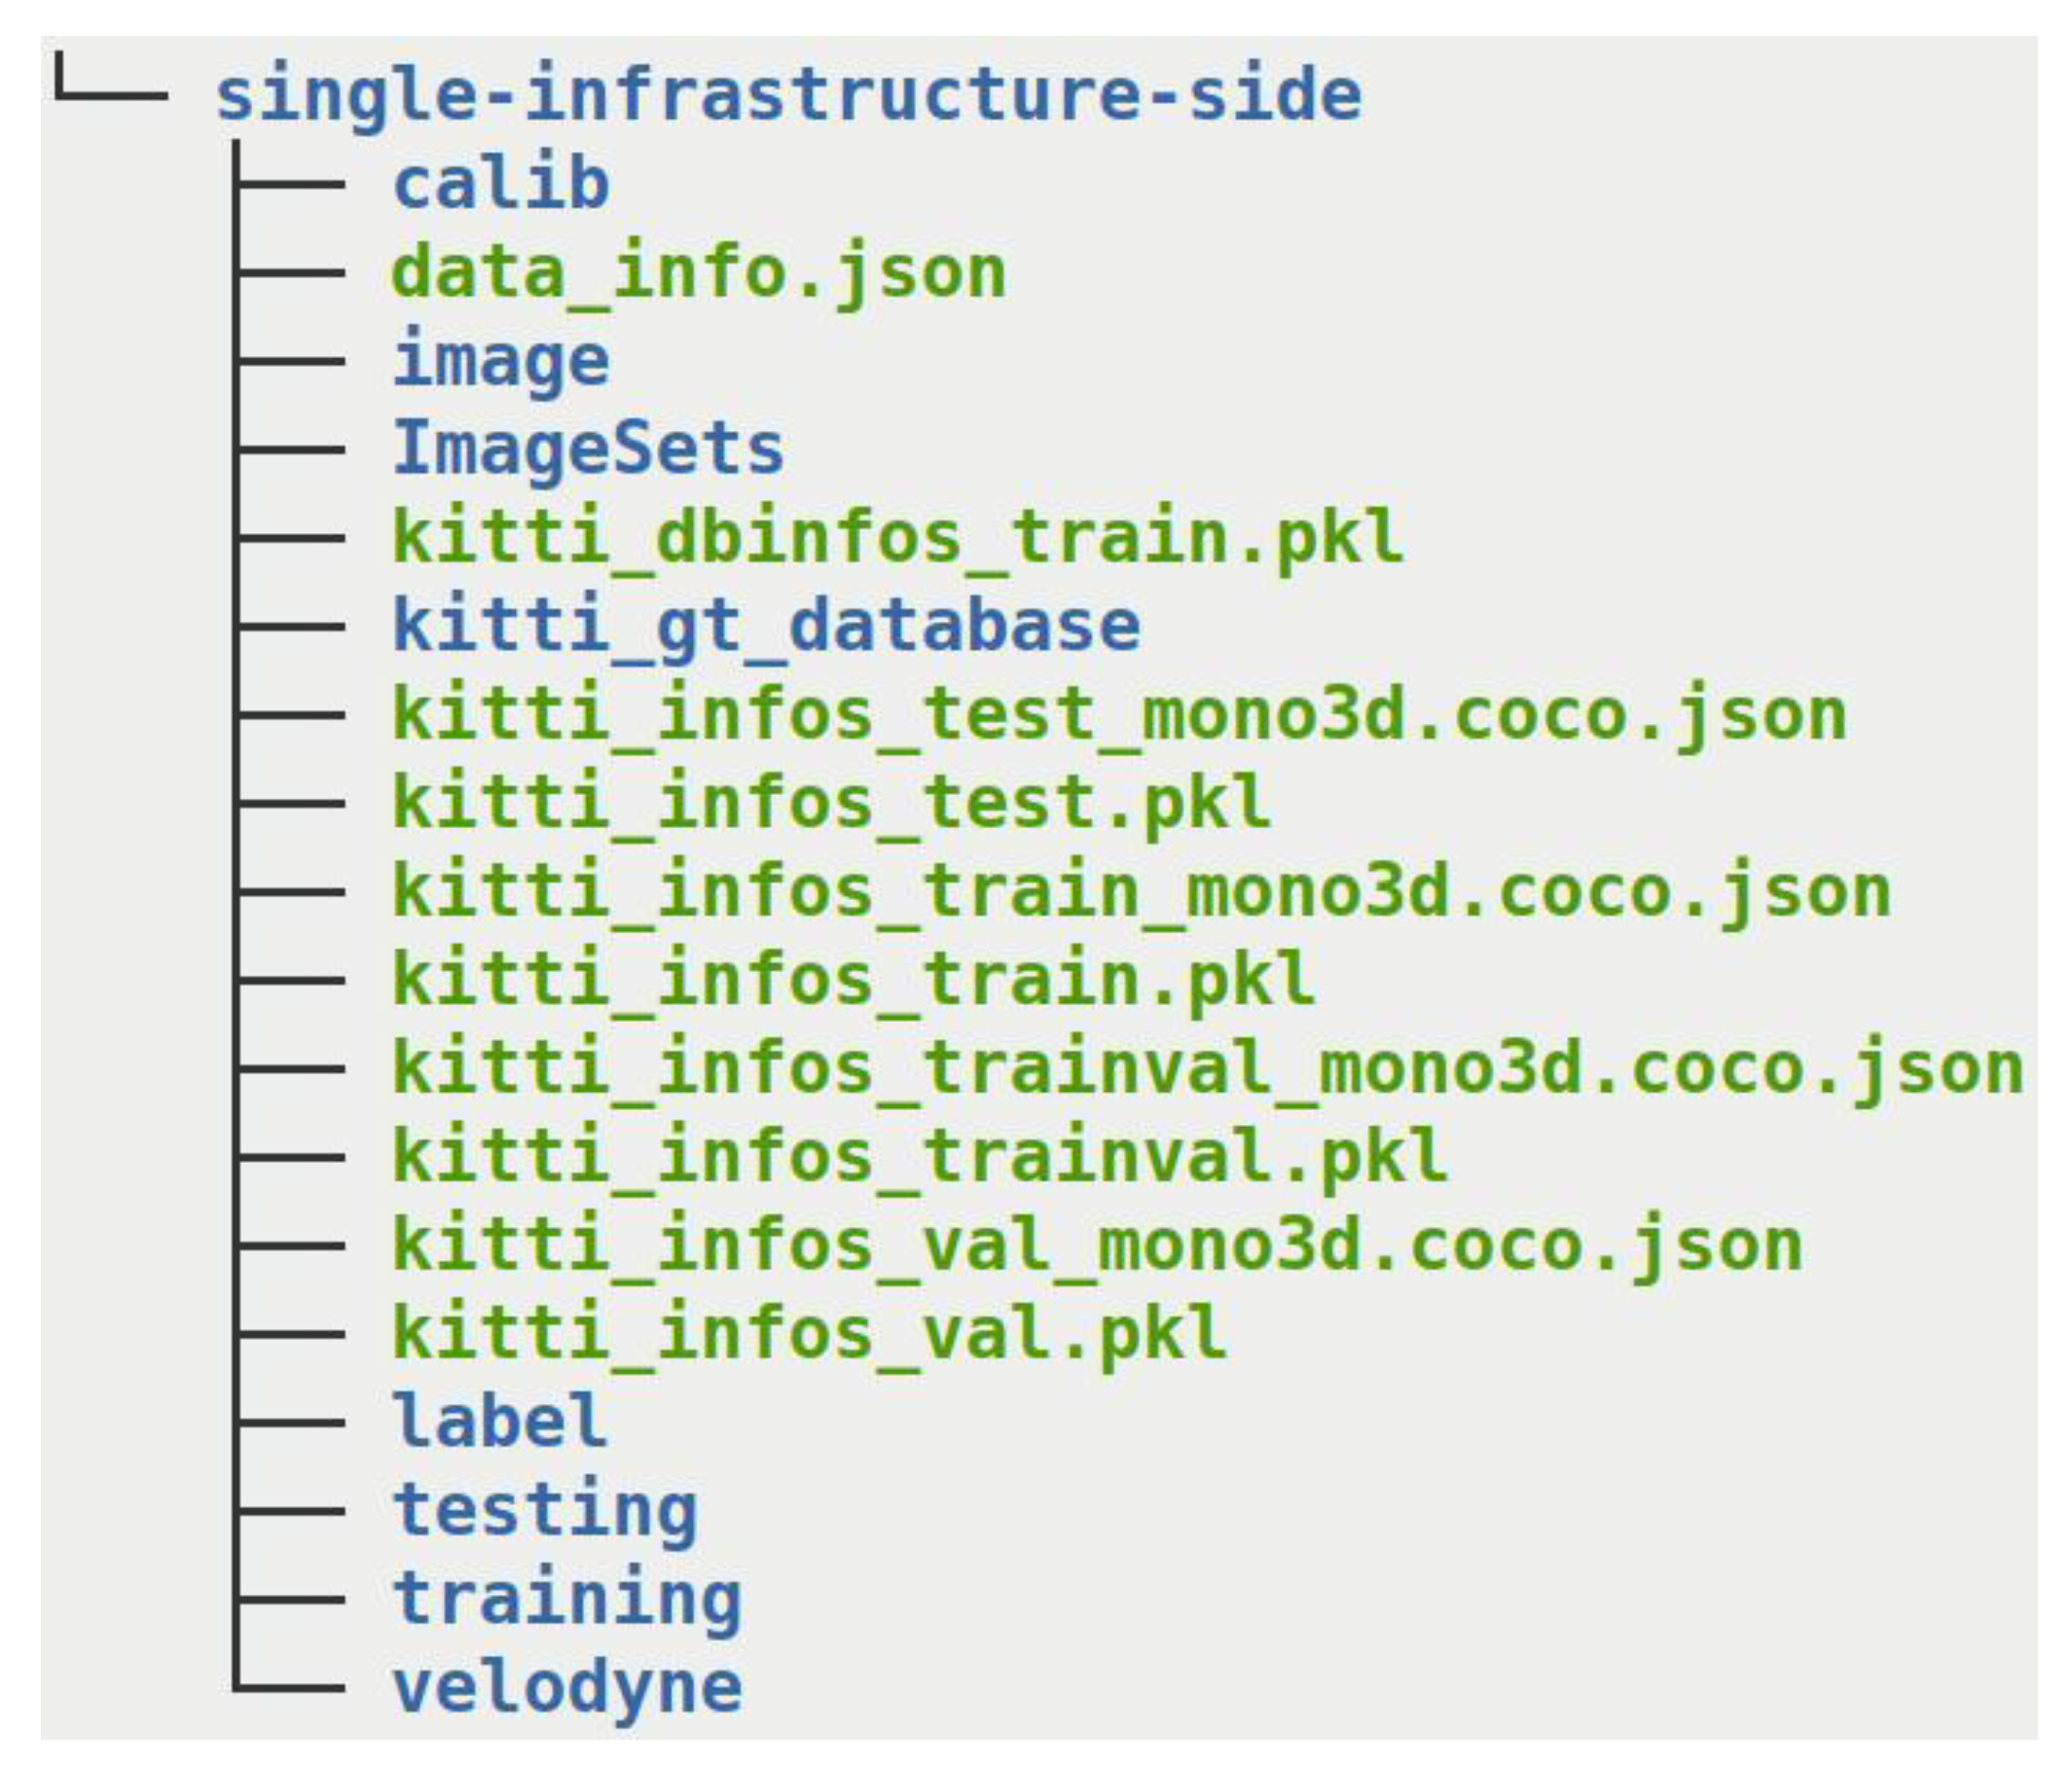Click the kitti_infos_val.pkl file

[x=809, y=1333]
